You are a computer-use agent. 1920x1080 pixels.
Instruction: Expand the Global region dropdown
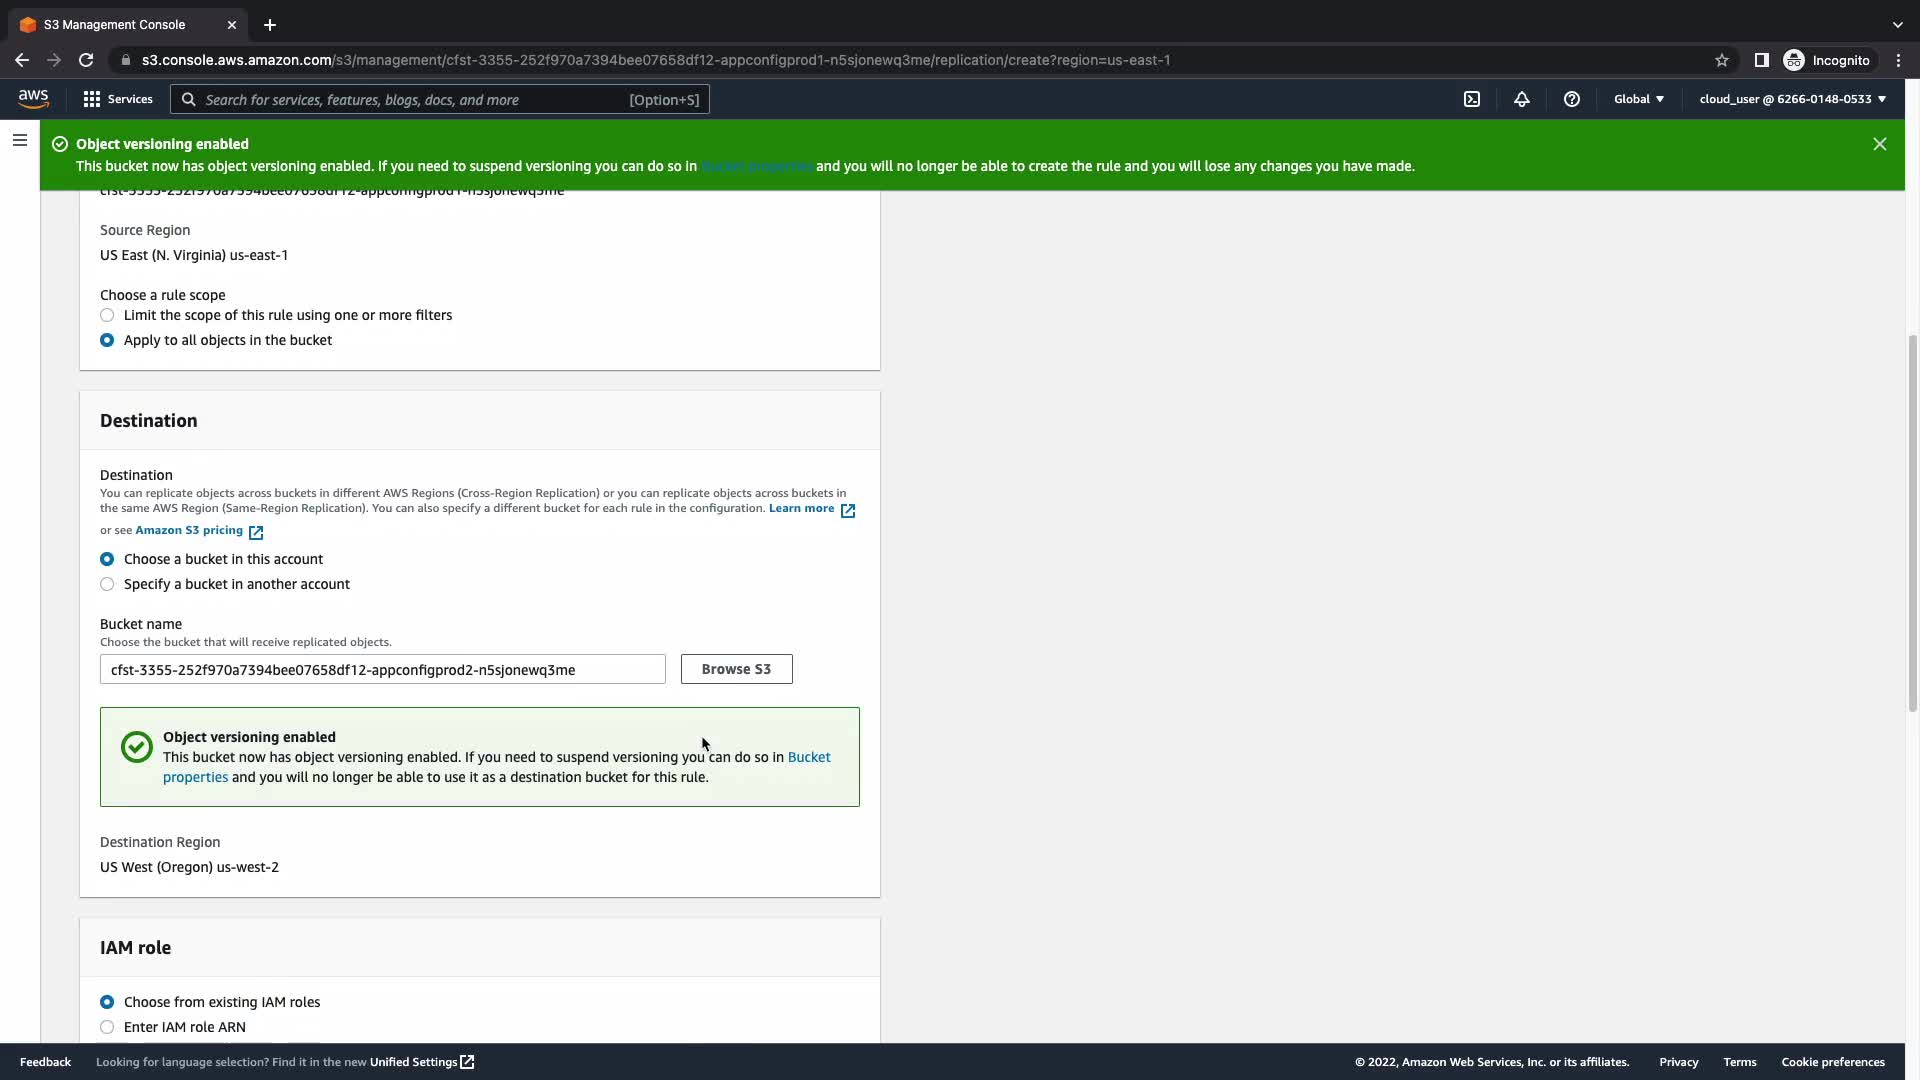pyautogui.click(x=1639, y=99)
